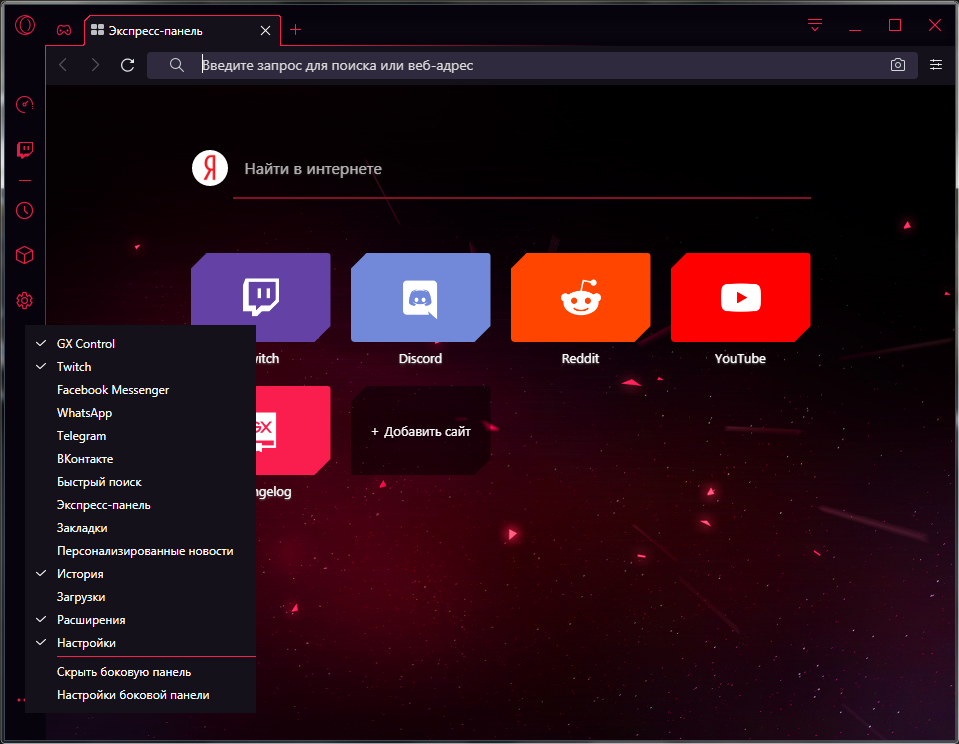The image size is (959, 744).
Task: Uncheck История in the sidebar menu
Action: pos(140,574)
